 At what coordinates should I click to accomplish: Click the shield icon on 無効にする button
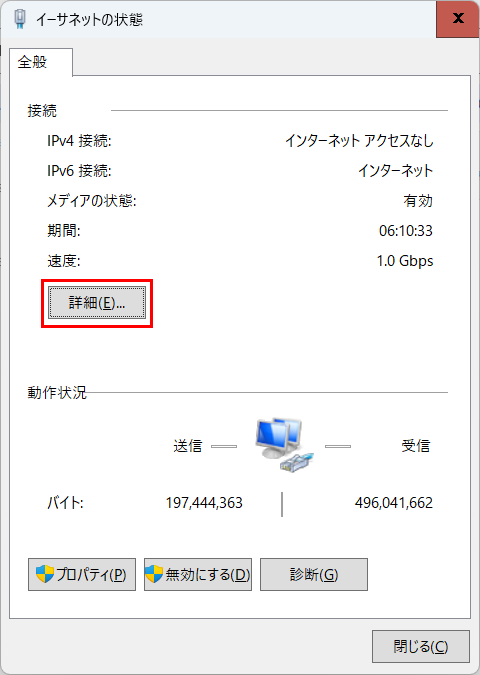[x=154, y=574]
